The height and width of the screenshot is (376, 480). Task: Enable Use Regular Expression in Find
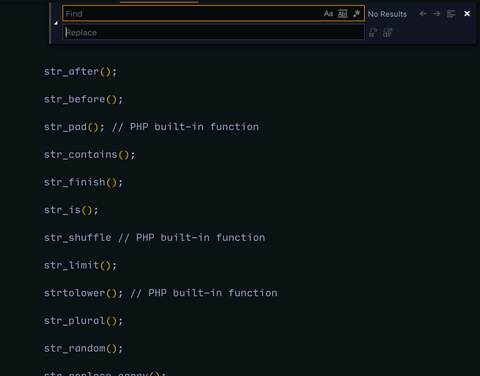pyautogui.click(x=356, y=14)
